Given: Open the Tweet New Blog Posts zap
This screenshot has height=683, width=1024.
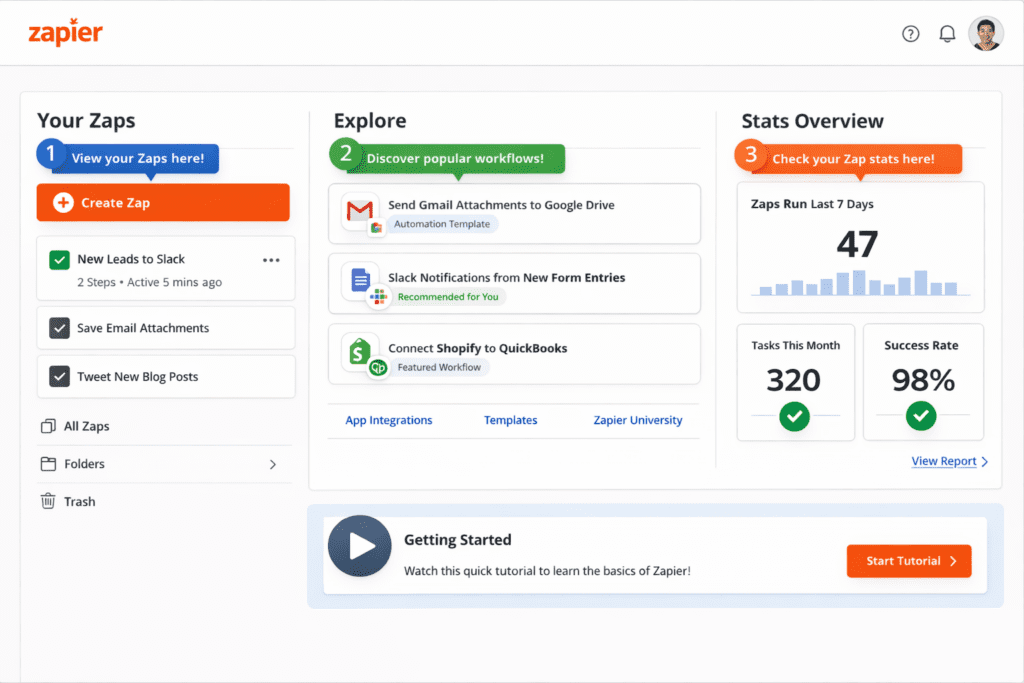Looking at the screenshot, I should pos(166,377).
